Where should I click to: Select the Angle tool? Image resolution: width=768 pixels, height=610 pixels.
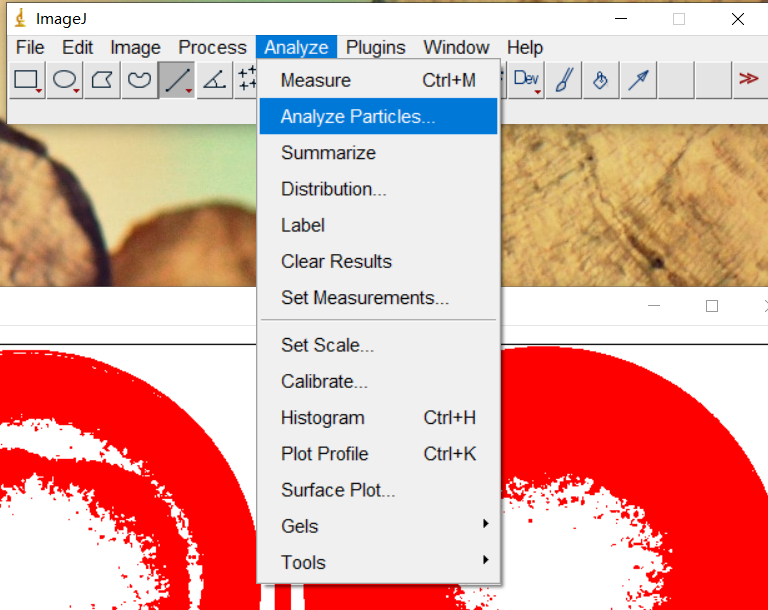click(x=214, y=80)
